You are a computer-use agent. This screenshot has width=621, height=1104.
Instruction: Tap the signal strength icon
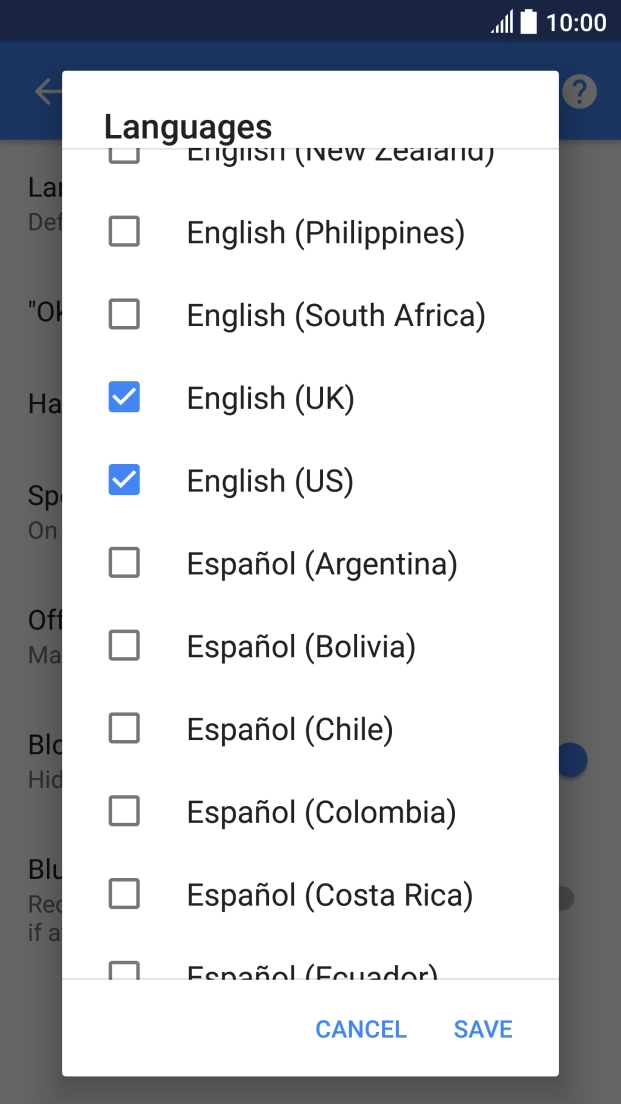(x=502, y=22)
